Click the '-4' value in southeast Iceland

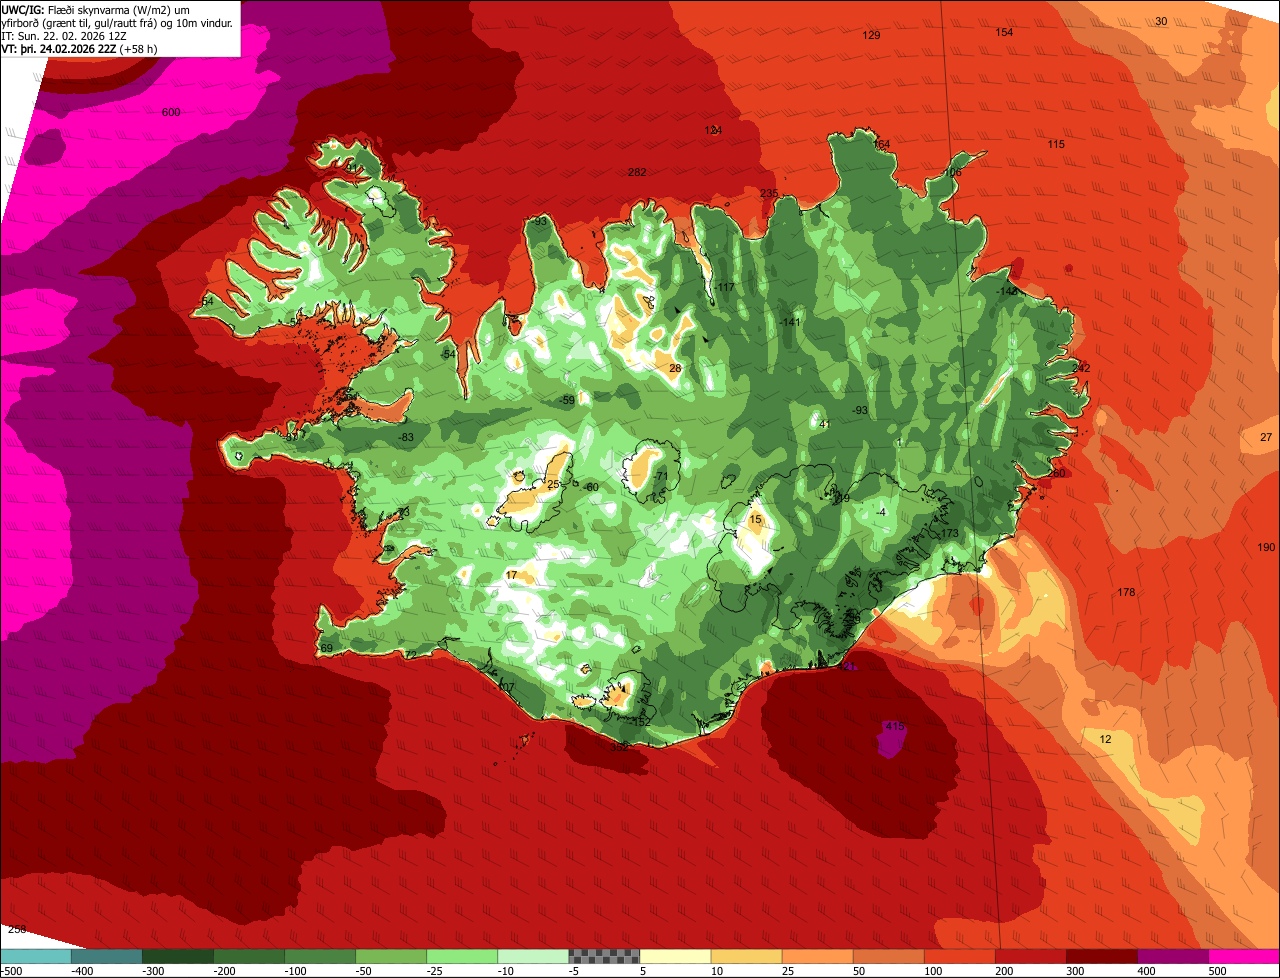pos(880,511)
